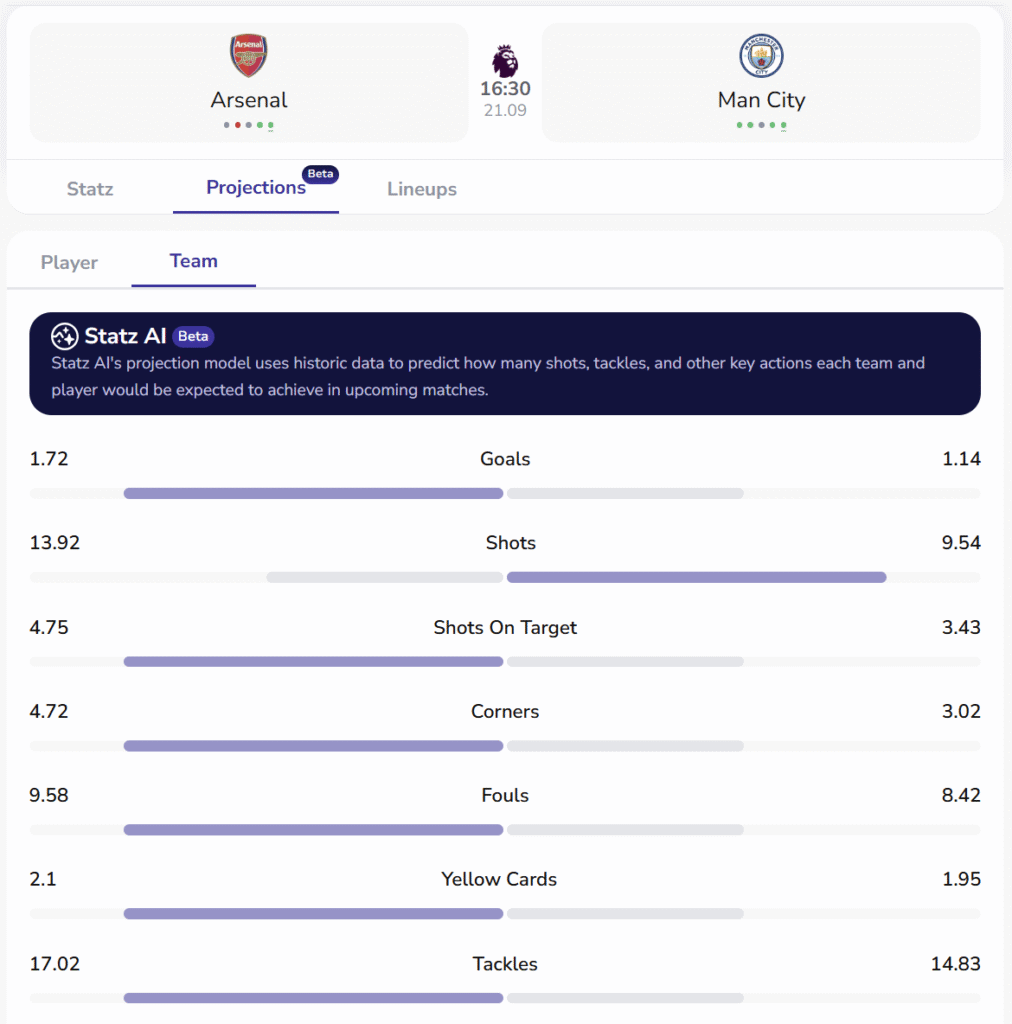Click the Statz AI logo icon
The image size is (1012, 1024).
(x=65, y=336)
